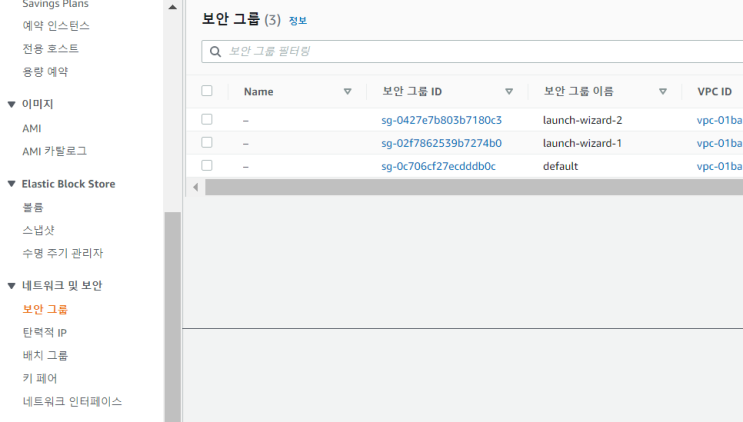The height and width of the screenshot is (422, 743).
Task: Click the search magnifier icon in filter box
Action: (x=215, y=52)
